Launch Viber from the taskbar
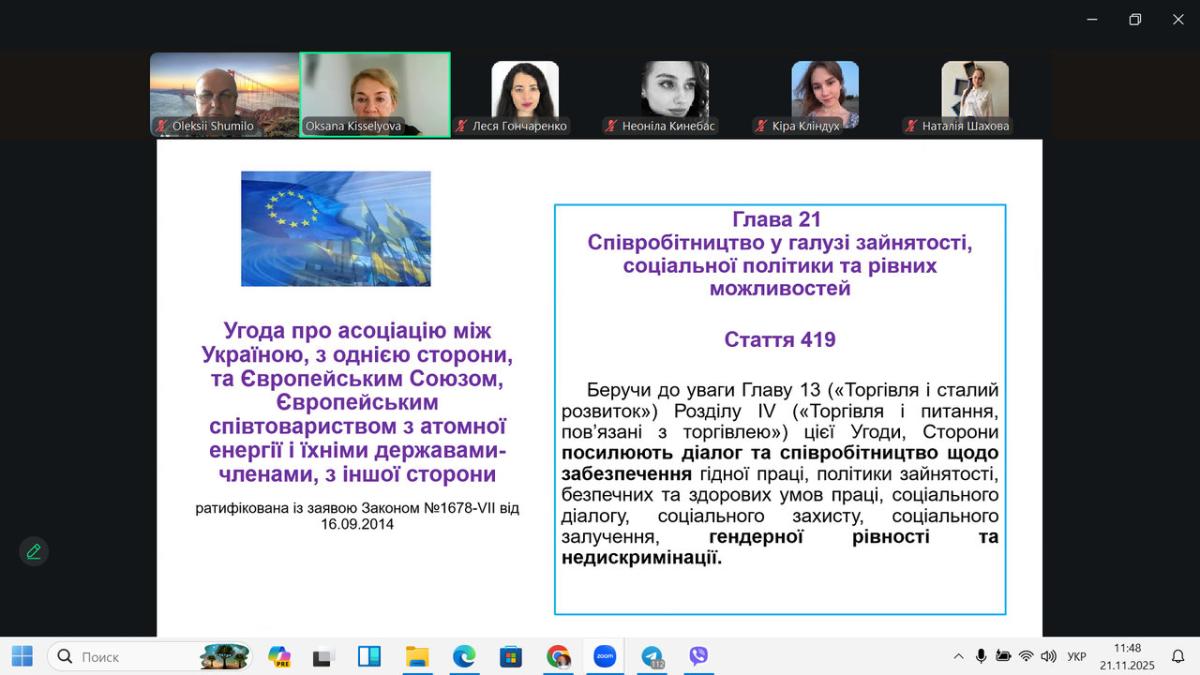Viewport: 1200px width, 675px height. click(x=698, y=657)
